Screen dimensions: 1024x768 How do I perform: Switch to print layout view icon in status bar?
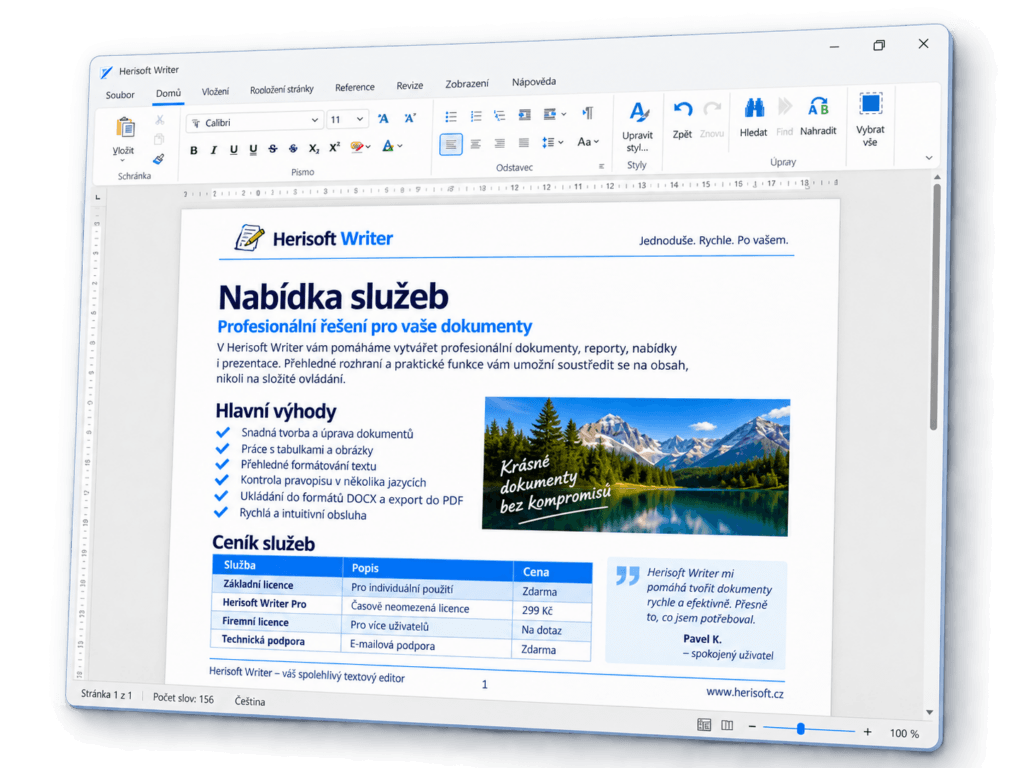704,724
